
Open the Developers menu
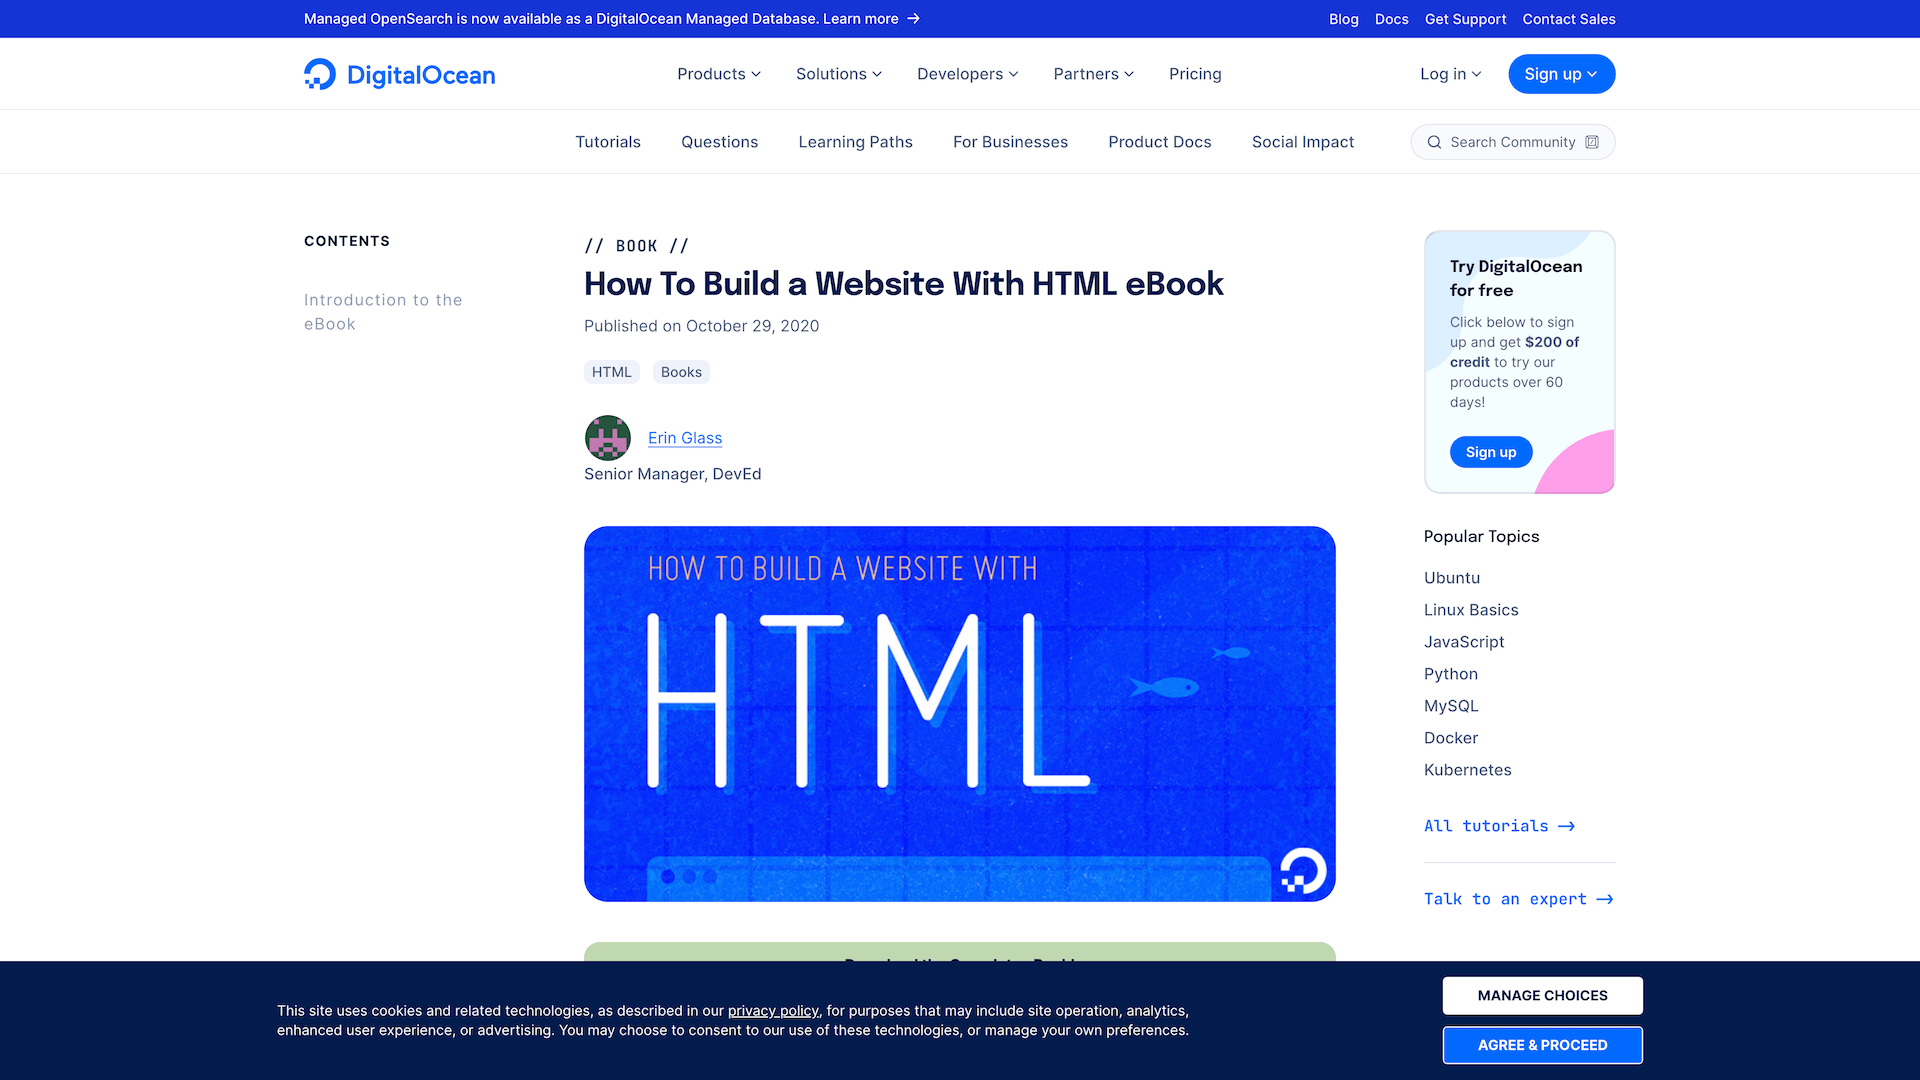967,74
